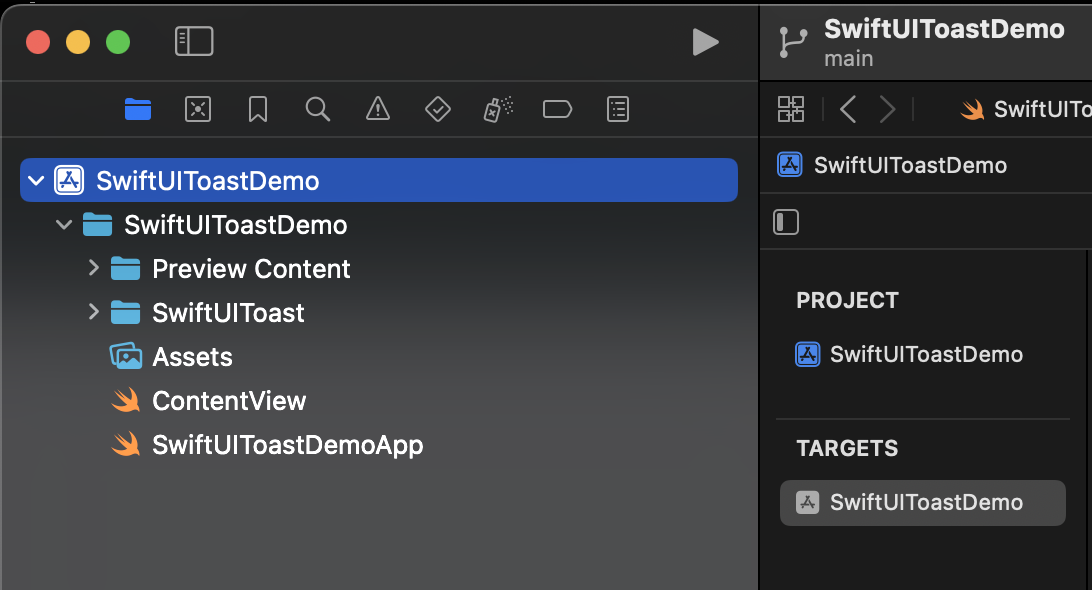Image resolution: width=1092 pixels, height=590 pixels.
Task: Toggle the navigator sidebar visibility
Action: 194,41
